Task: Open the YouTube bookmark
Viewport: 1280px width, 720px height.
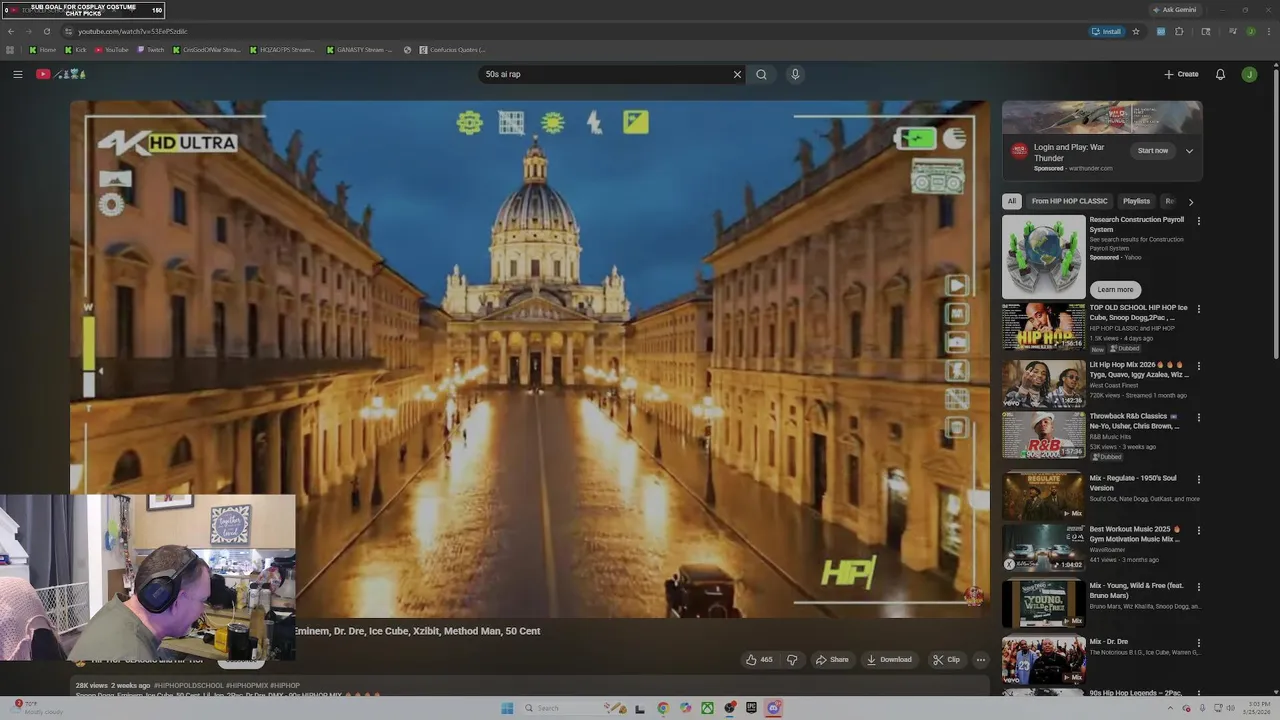Action: click(112, 49)
